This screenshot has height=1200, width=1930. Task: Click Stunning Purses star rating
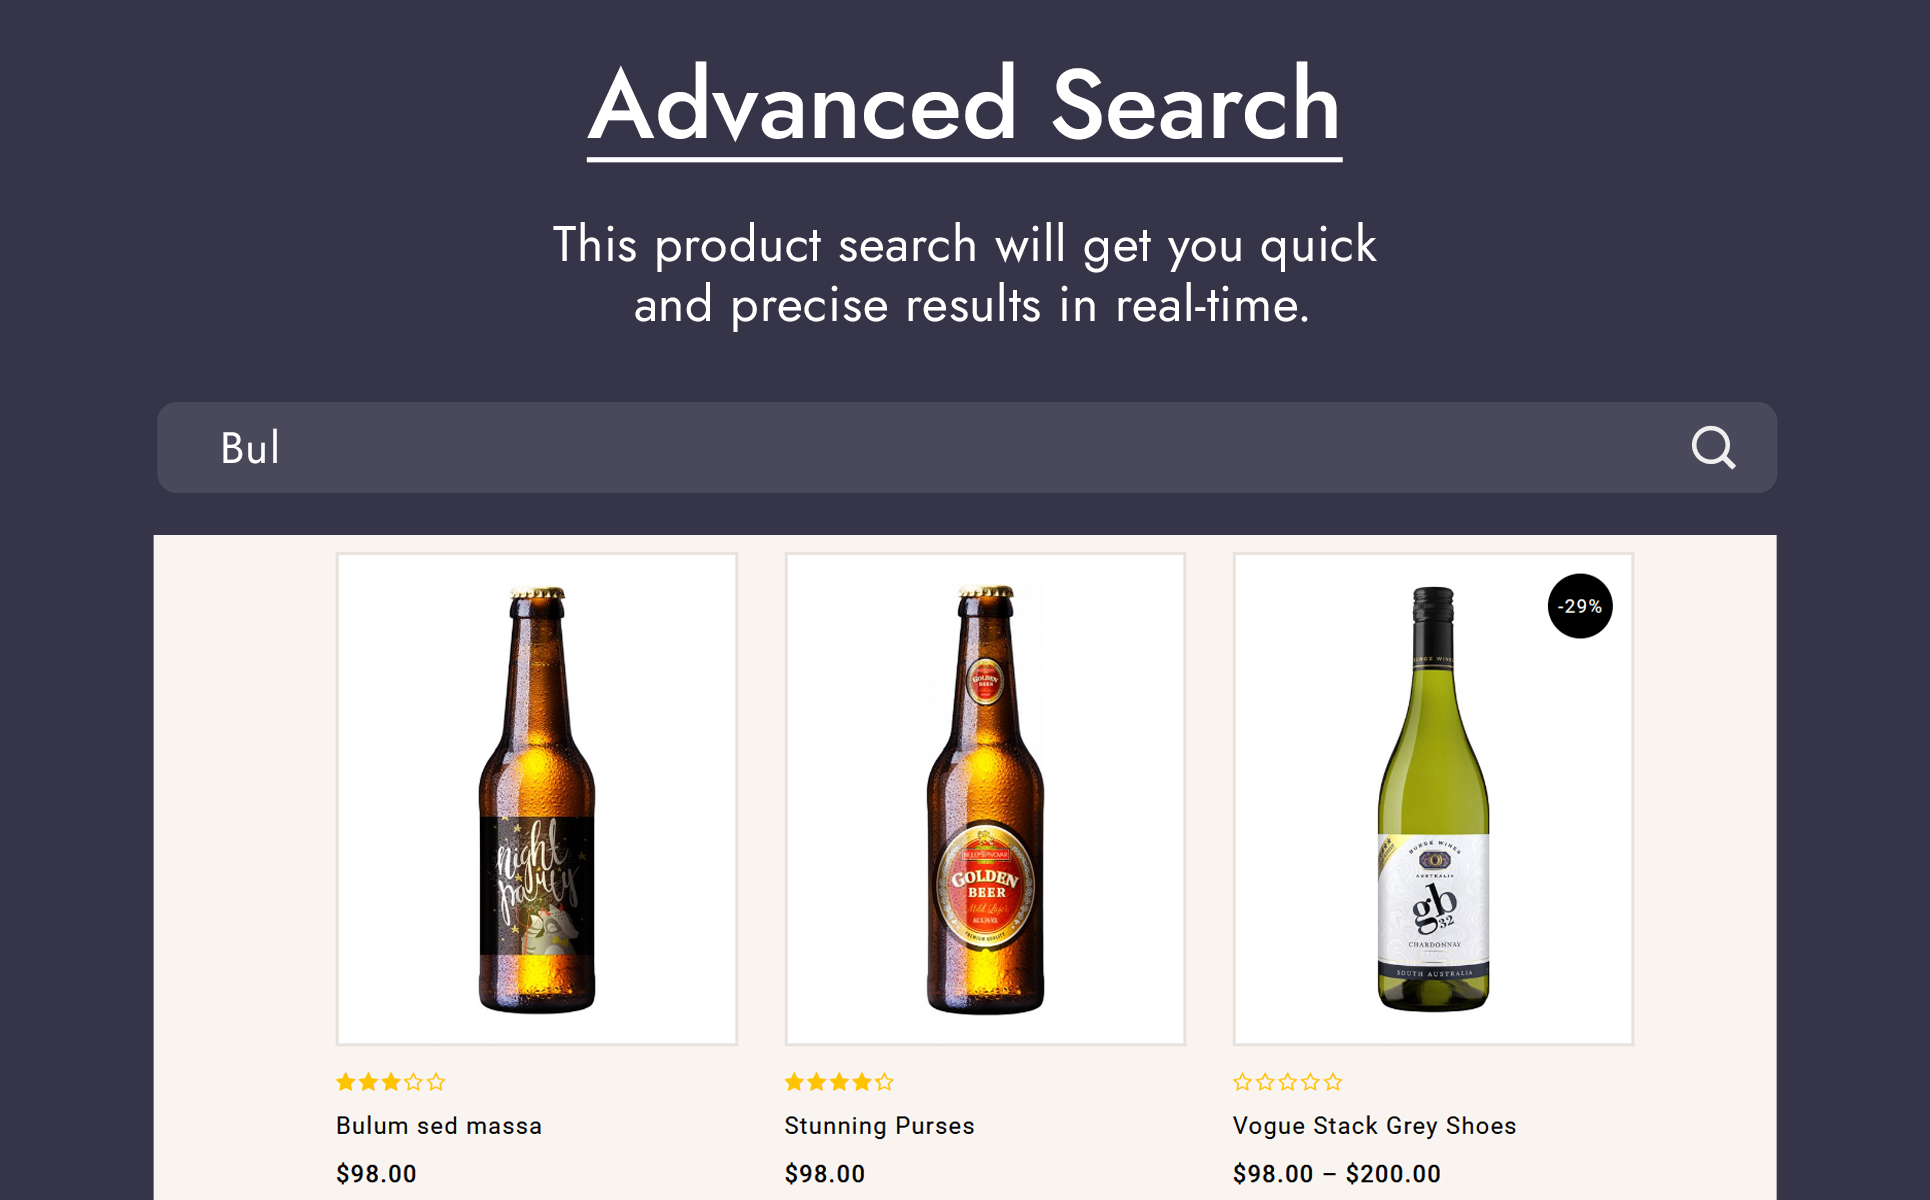(x=839, y=1082)
